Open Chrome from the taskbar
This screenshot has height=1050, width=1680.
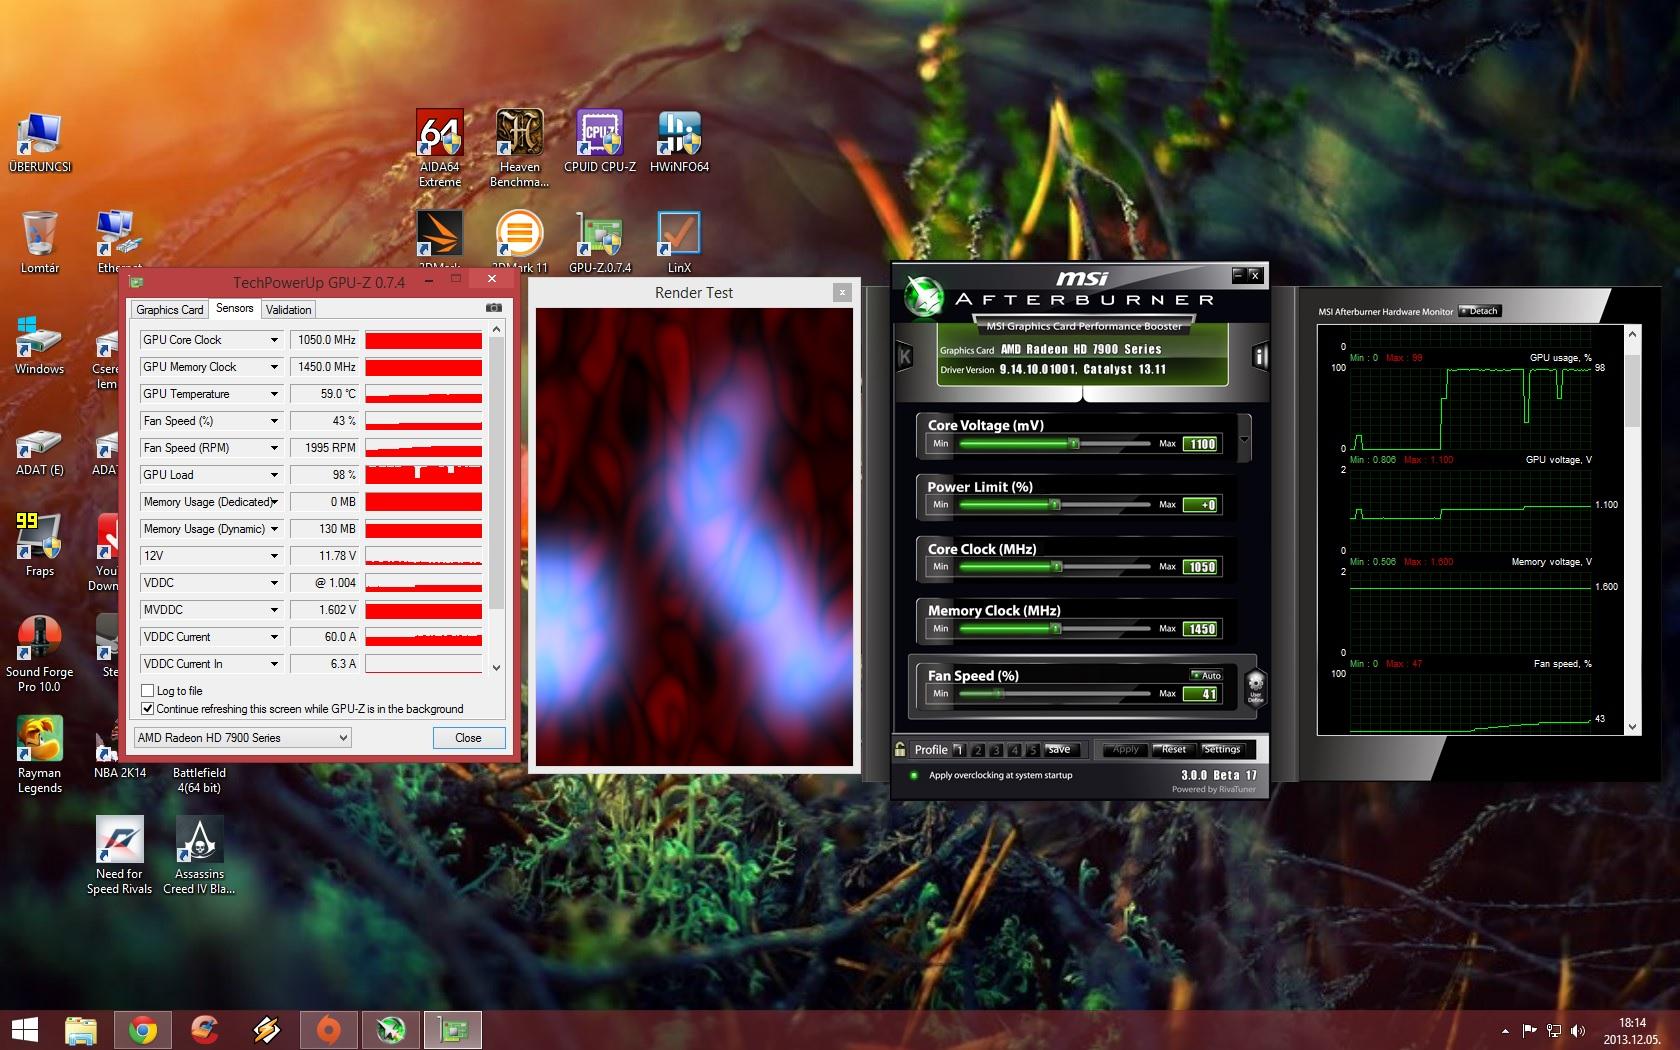pyautogui.click(x=142, y=1030)
